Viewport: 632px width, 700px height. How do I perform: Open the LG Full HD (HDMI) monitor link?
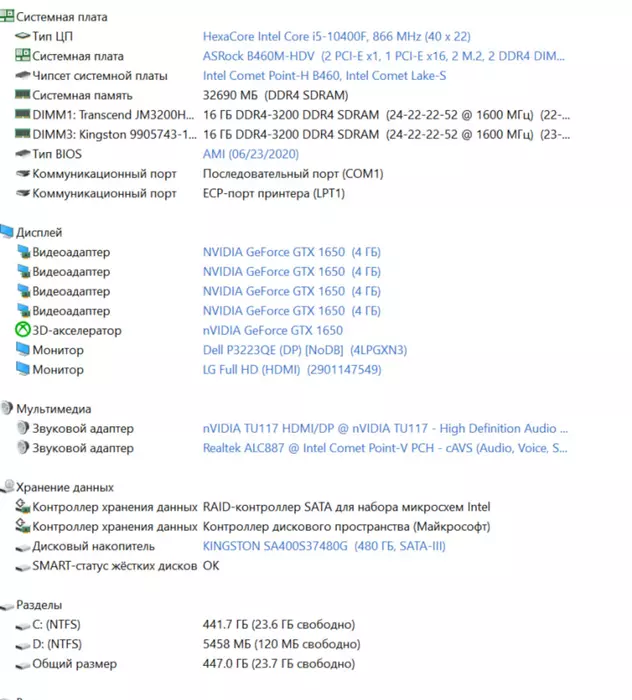(292, 370)
